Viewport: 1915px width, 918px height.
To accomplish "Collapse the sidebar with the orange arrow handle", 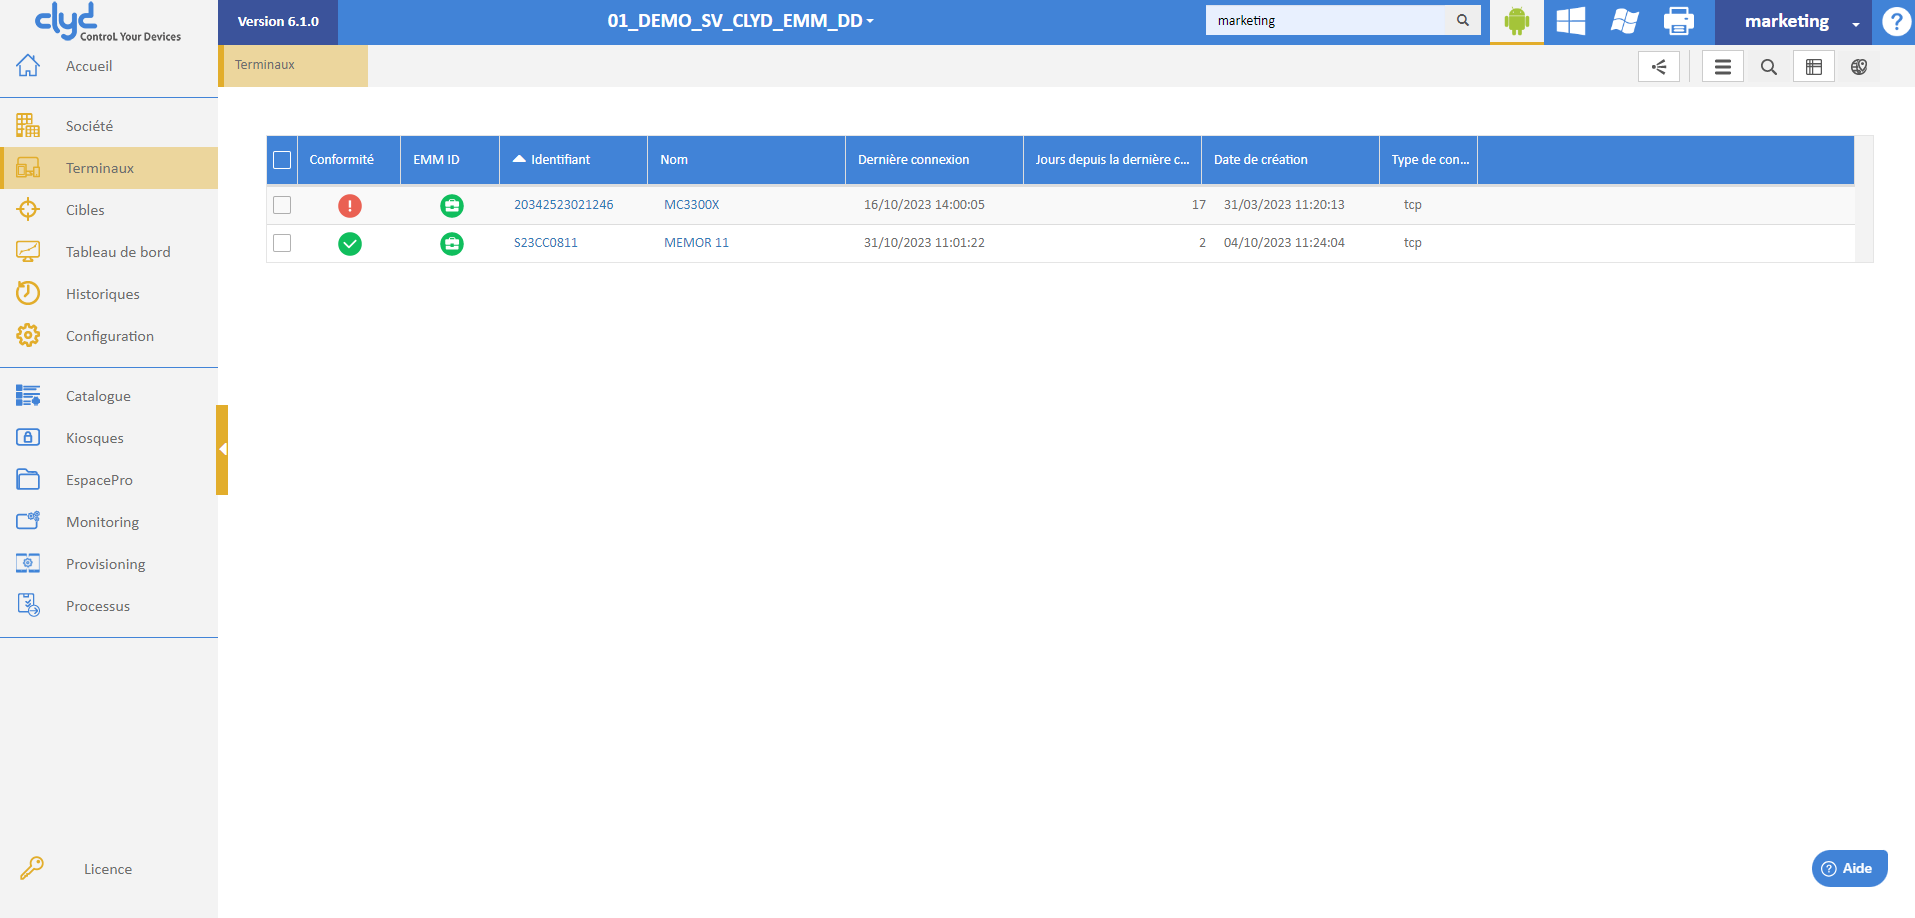I will pyautogui.click(x=222, y=450).
